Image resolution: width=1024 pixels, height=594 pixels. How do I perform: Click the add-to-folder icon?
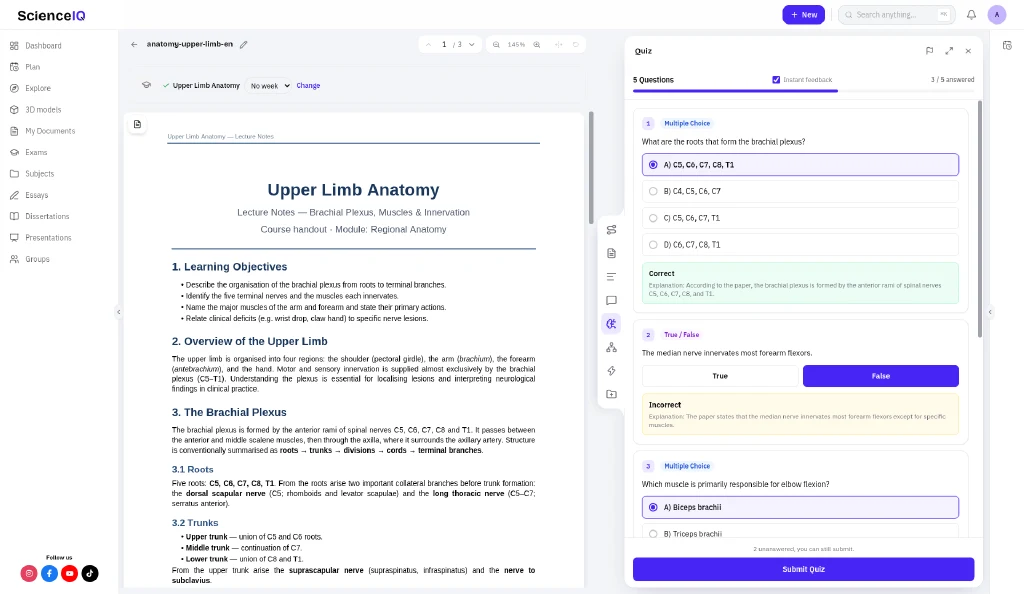611,394
